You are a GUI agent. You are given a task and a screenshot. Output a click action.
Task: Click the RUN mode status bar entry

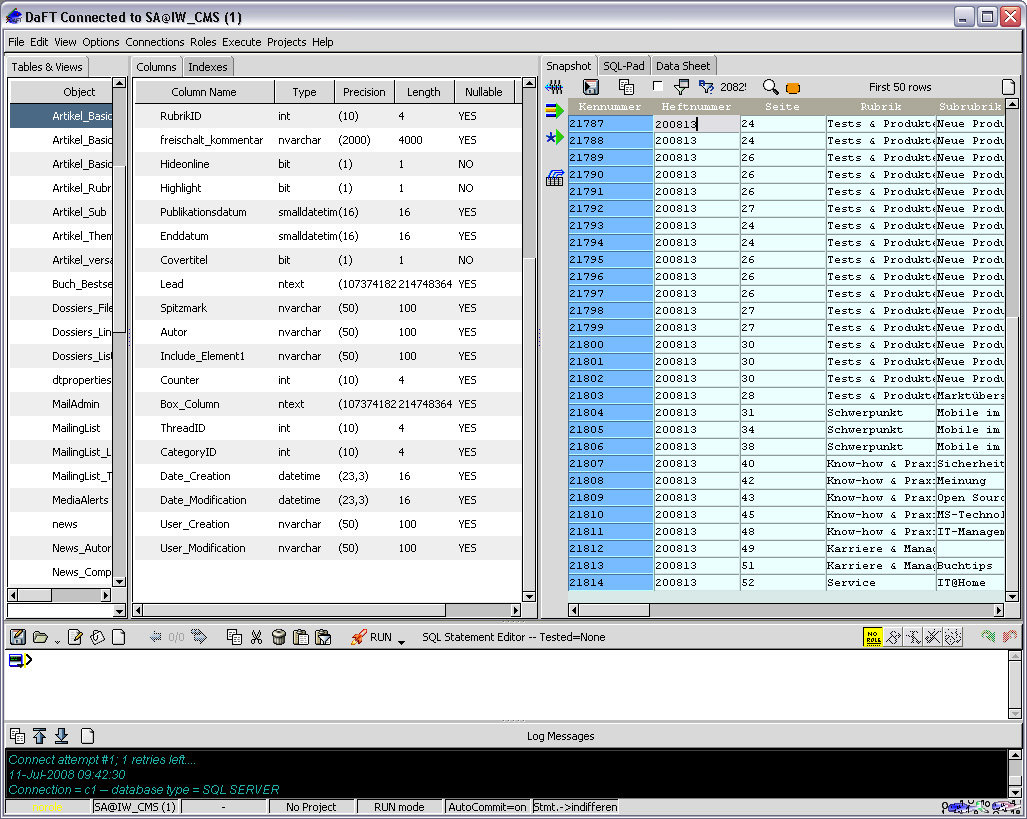[x=399, y=807]
